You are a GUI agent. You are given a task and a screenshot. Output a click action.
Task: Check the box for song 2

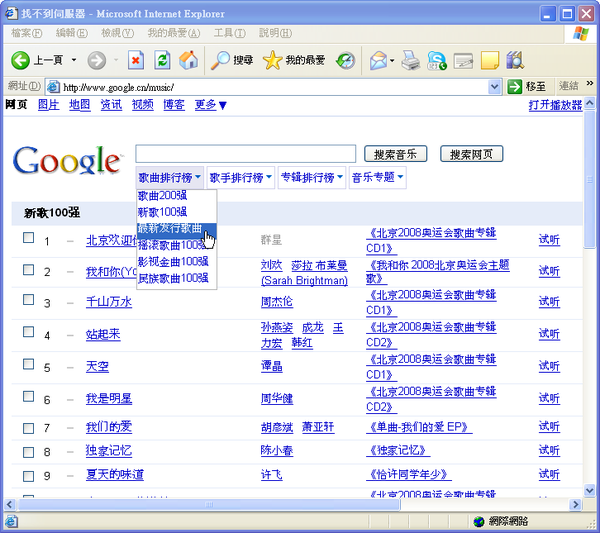tap(28, 269)
